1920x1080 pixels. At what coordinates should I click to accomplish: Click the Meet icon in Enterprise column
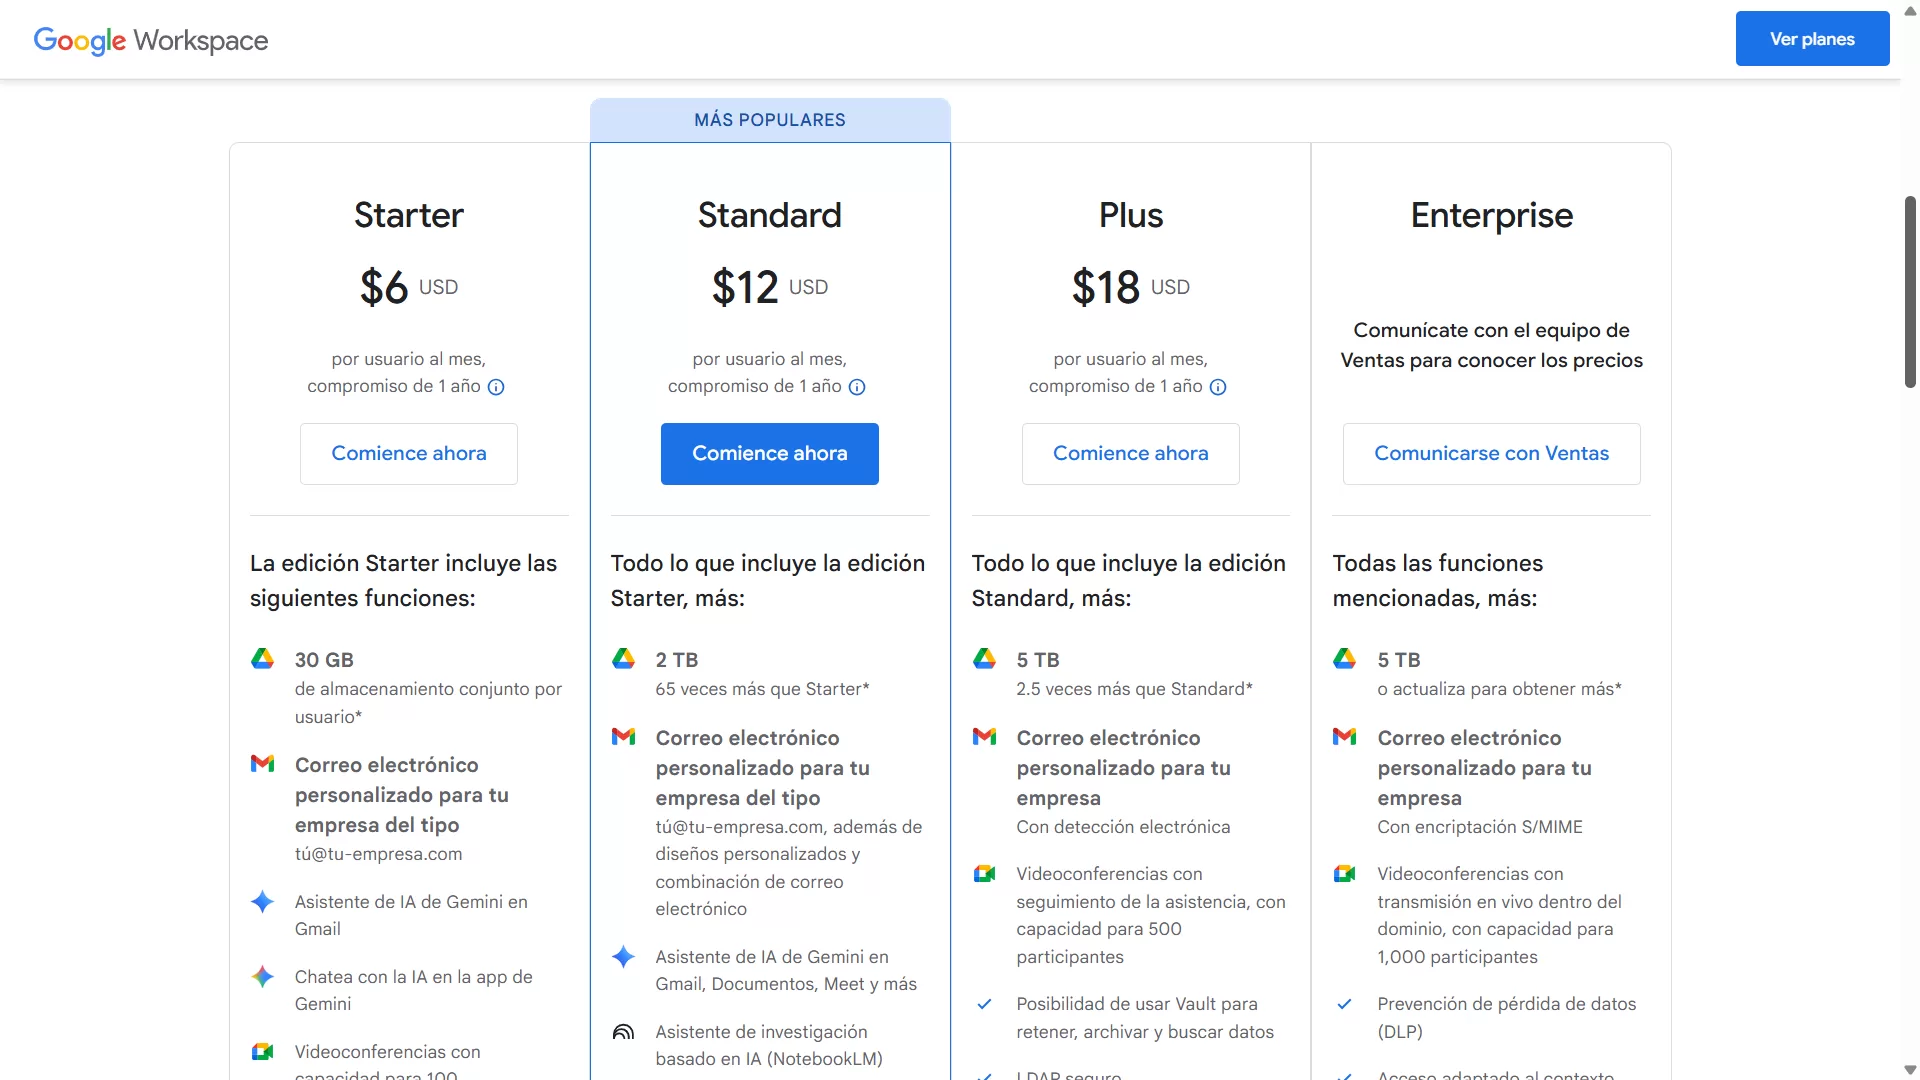[1345, 874]
